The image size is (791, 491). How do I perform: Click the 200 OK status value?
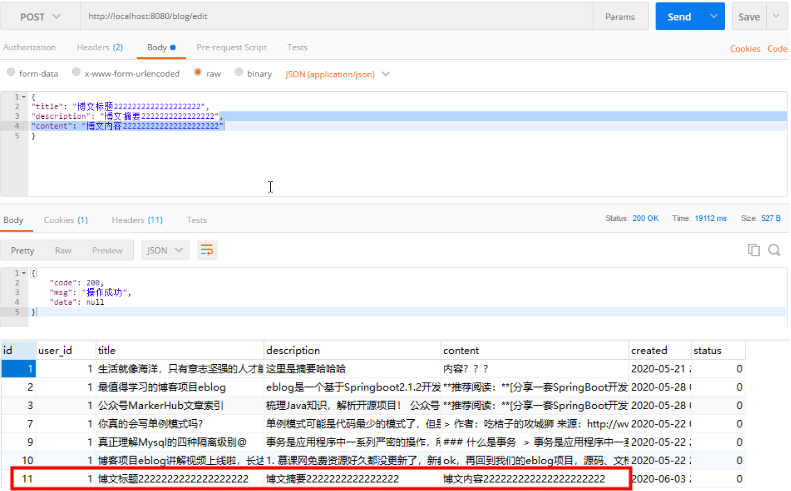[645, 219]
